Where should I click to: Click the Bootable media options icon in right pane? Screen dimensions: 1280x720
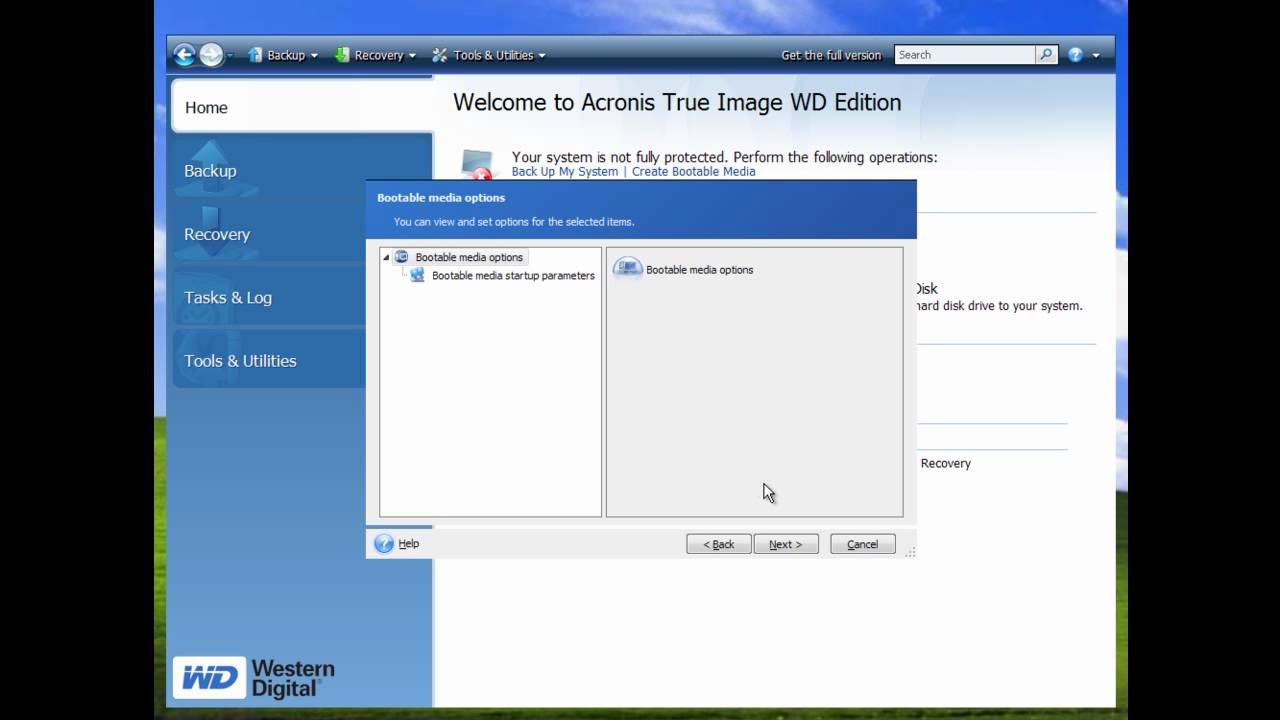[627, 268]
